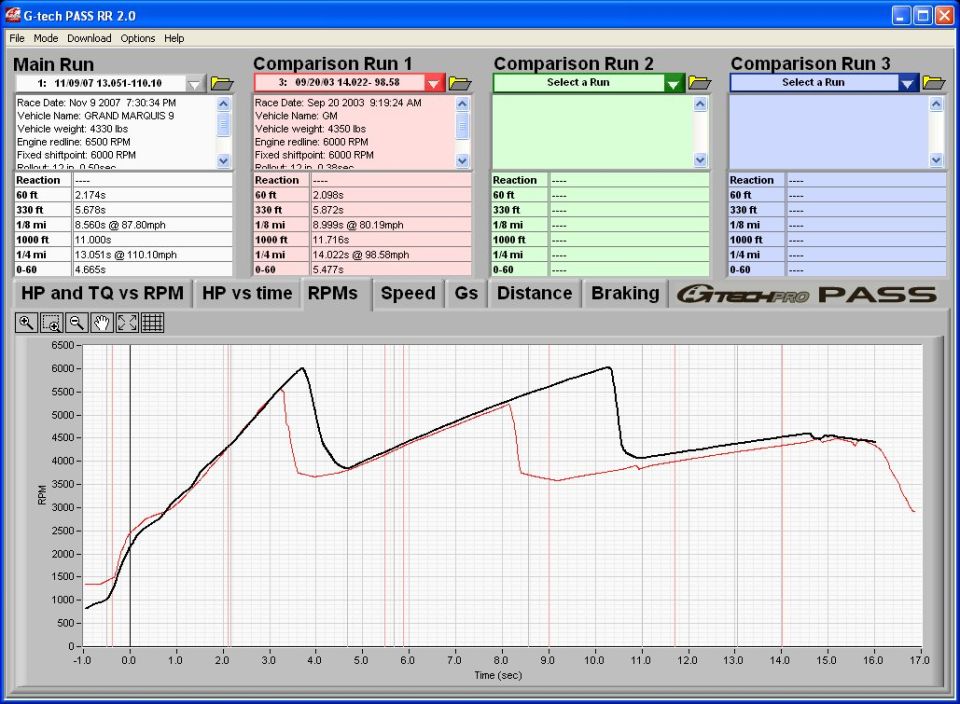The width and height of the screenshot is (960, 704).
Task: Open folder icon next to Main Run
Action: (x=222, y=83)
